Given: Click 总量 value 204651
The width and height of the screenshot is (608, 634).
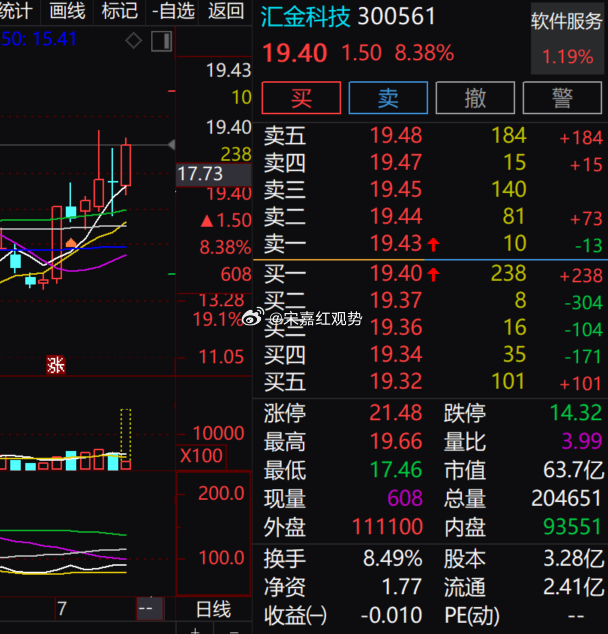Looking at the screenshot, I should [x=566, y=498].
